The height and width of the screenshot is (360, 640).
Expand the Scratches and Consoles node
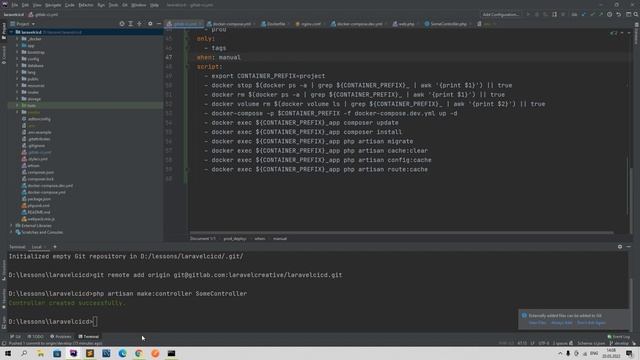[x=11, y=232]
